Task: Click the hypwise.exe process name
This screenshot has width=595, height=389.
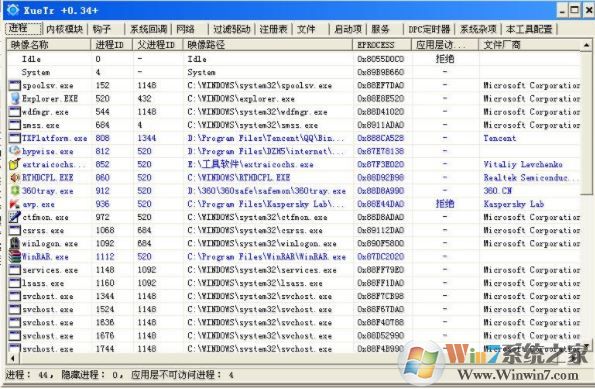Action: pyautogui.click(x=47, y=151)
